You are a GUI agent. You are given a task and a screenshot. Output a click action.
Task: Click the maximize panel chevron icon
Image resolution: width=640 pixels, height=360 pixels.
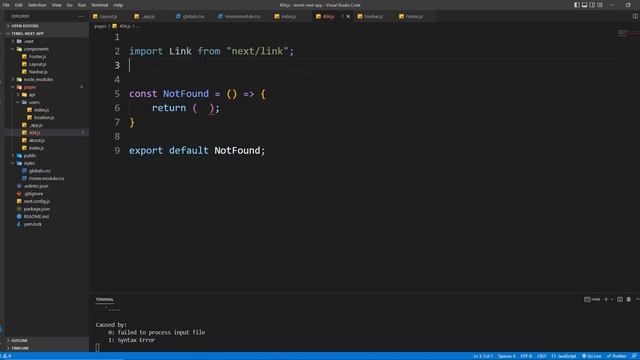point(637,299)
